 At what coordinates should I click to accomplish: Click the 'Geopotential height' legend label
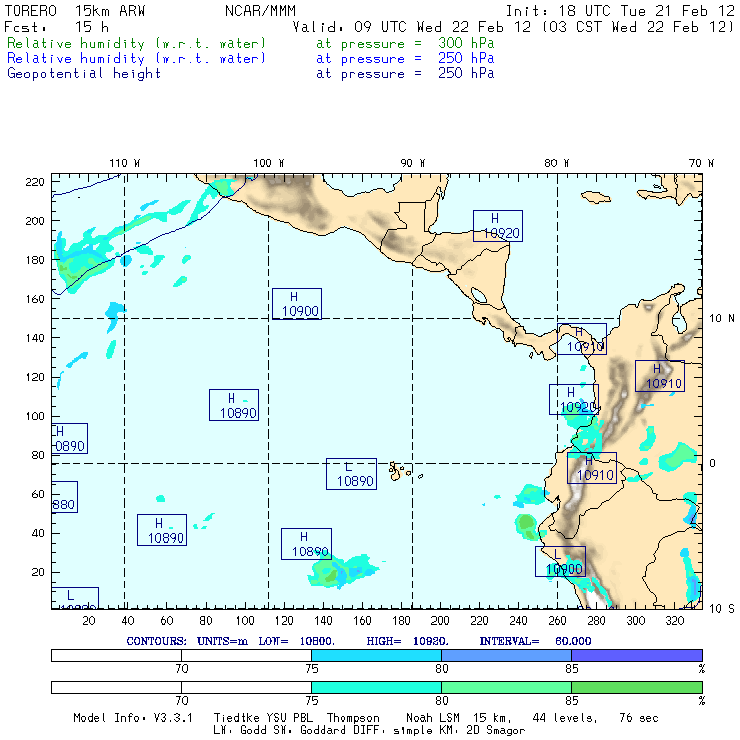(x=84, y=74)
